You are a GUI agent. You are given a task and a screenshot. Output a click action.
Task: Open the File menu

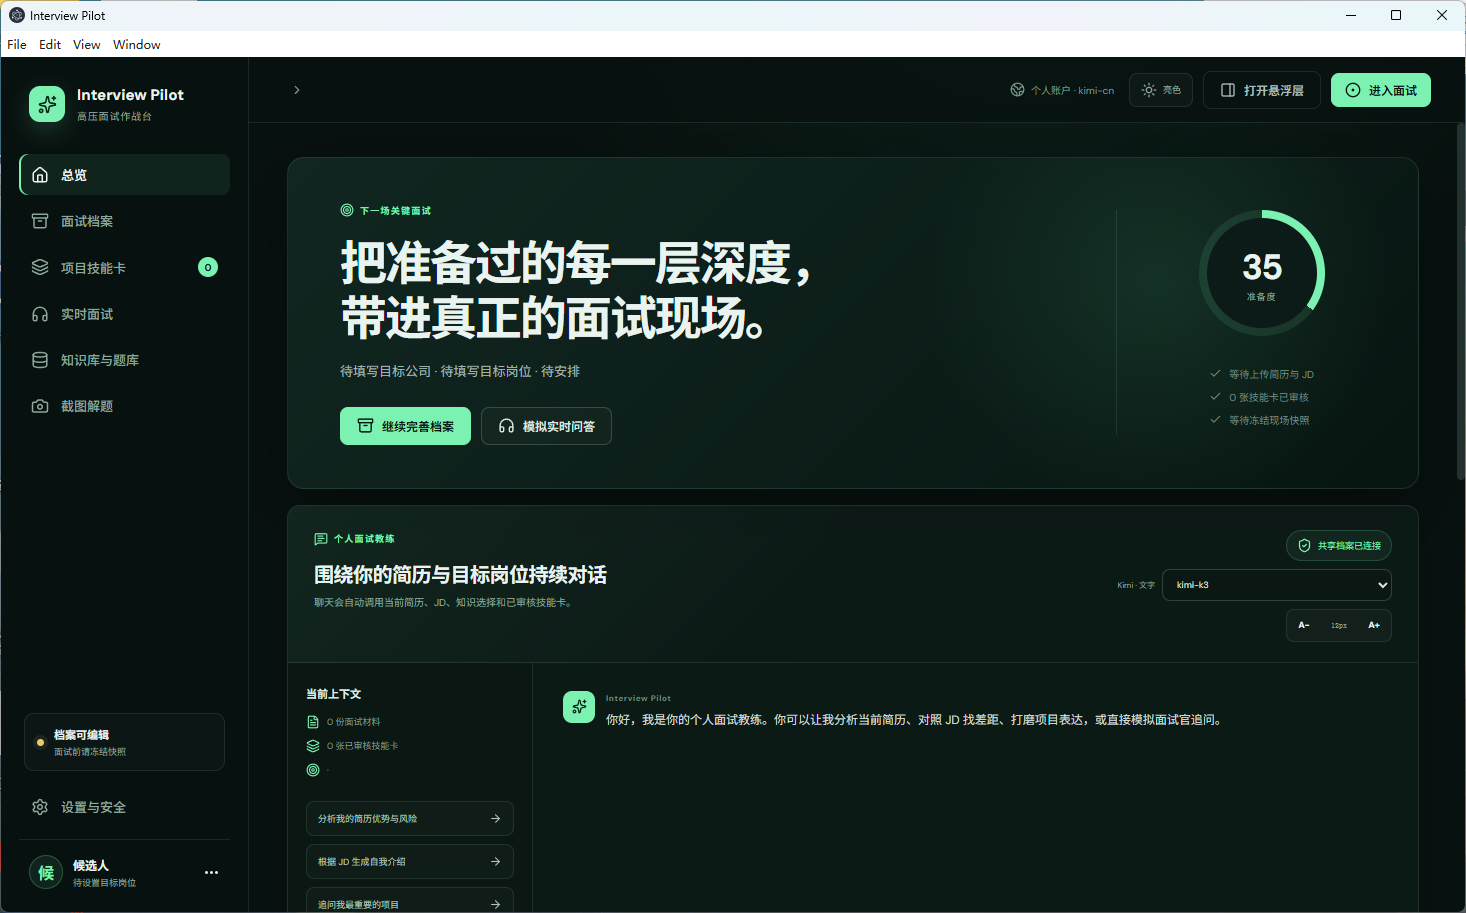[x=17, y=44]
